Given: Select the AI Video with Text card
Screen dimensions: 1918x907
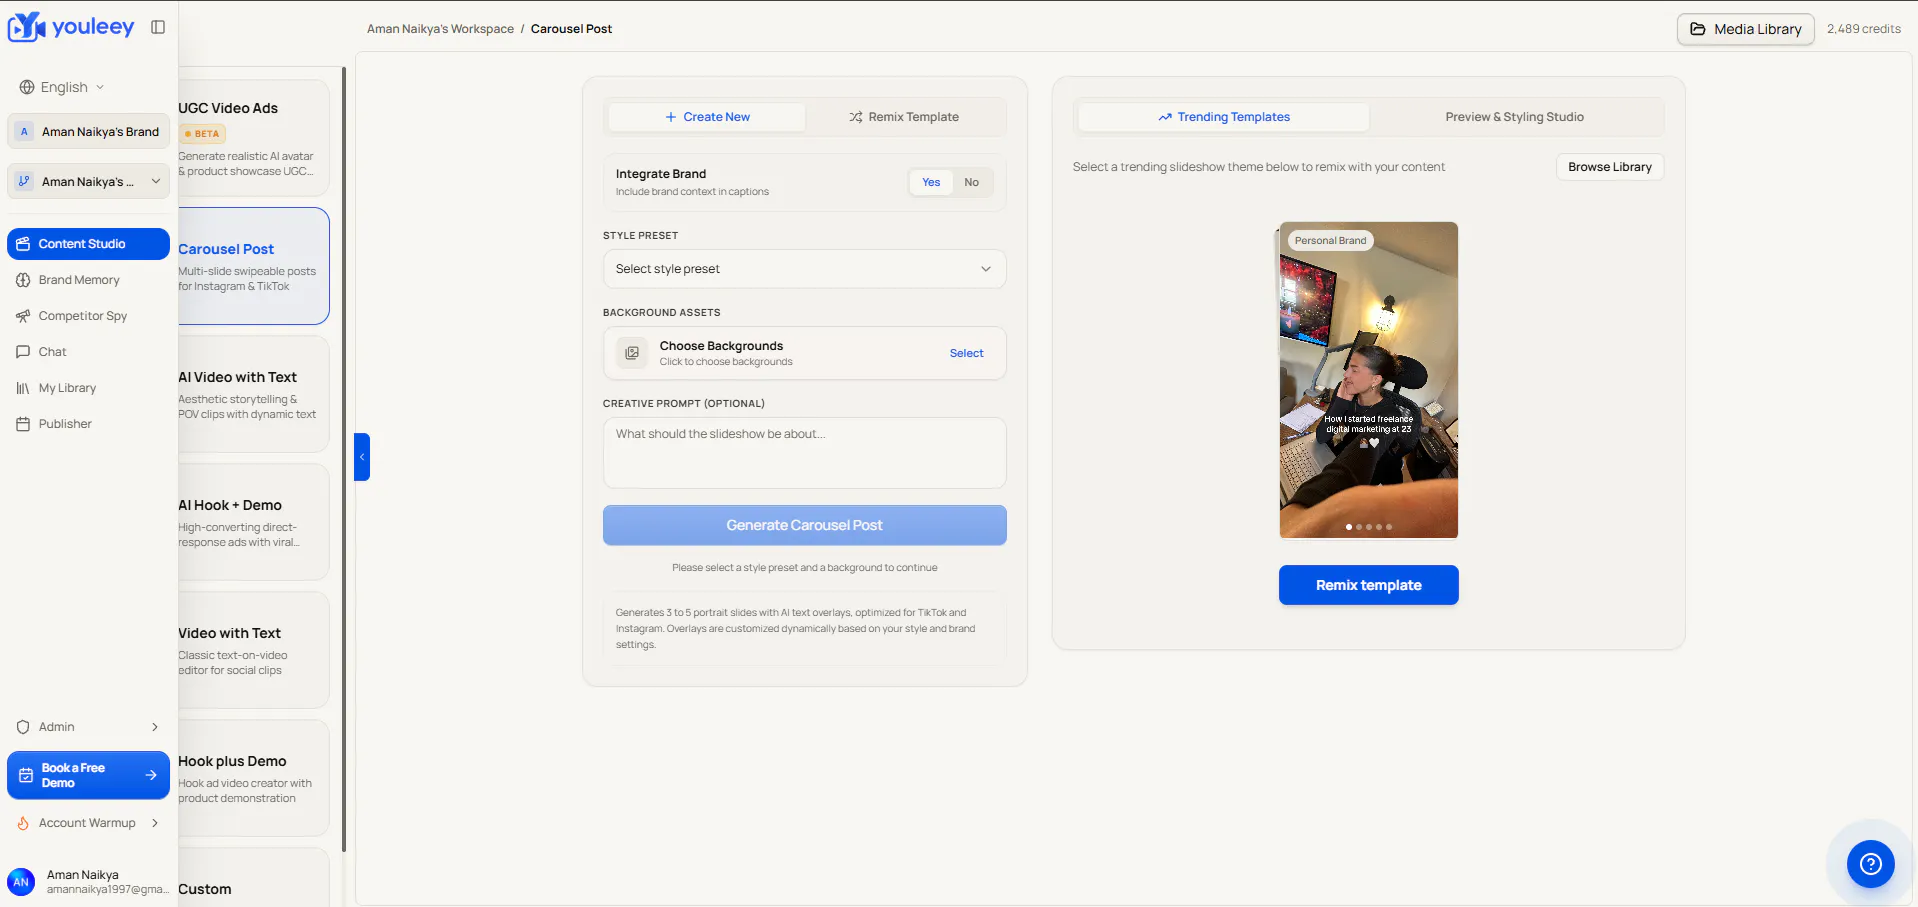Looking at the screenshot, I should click(x=254, y=394).
